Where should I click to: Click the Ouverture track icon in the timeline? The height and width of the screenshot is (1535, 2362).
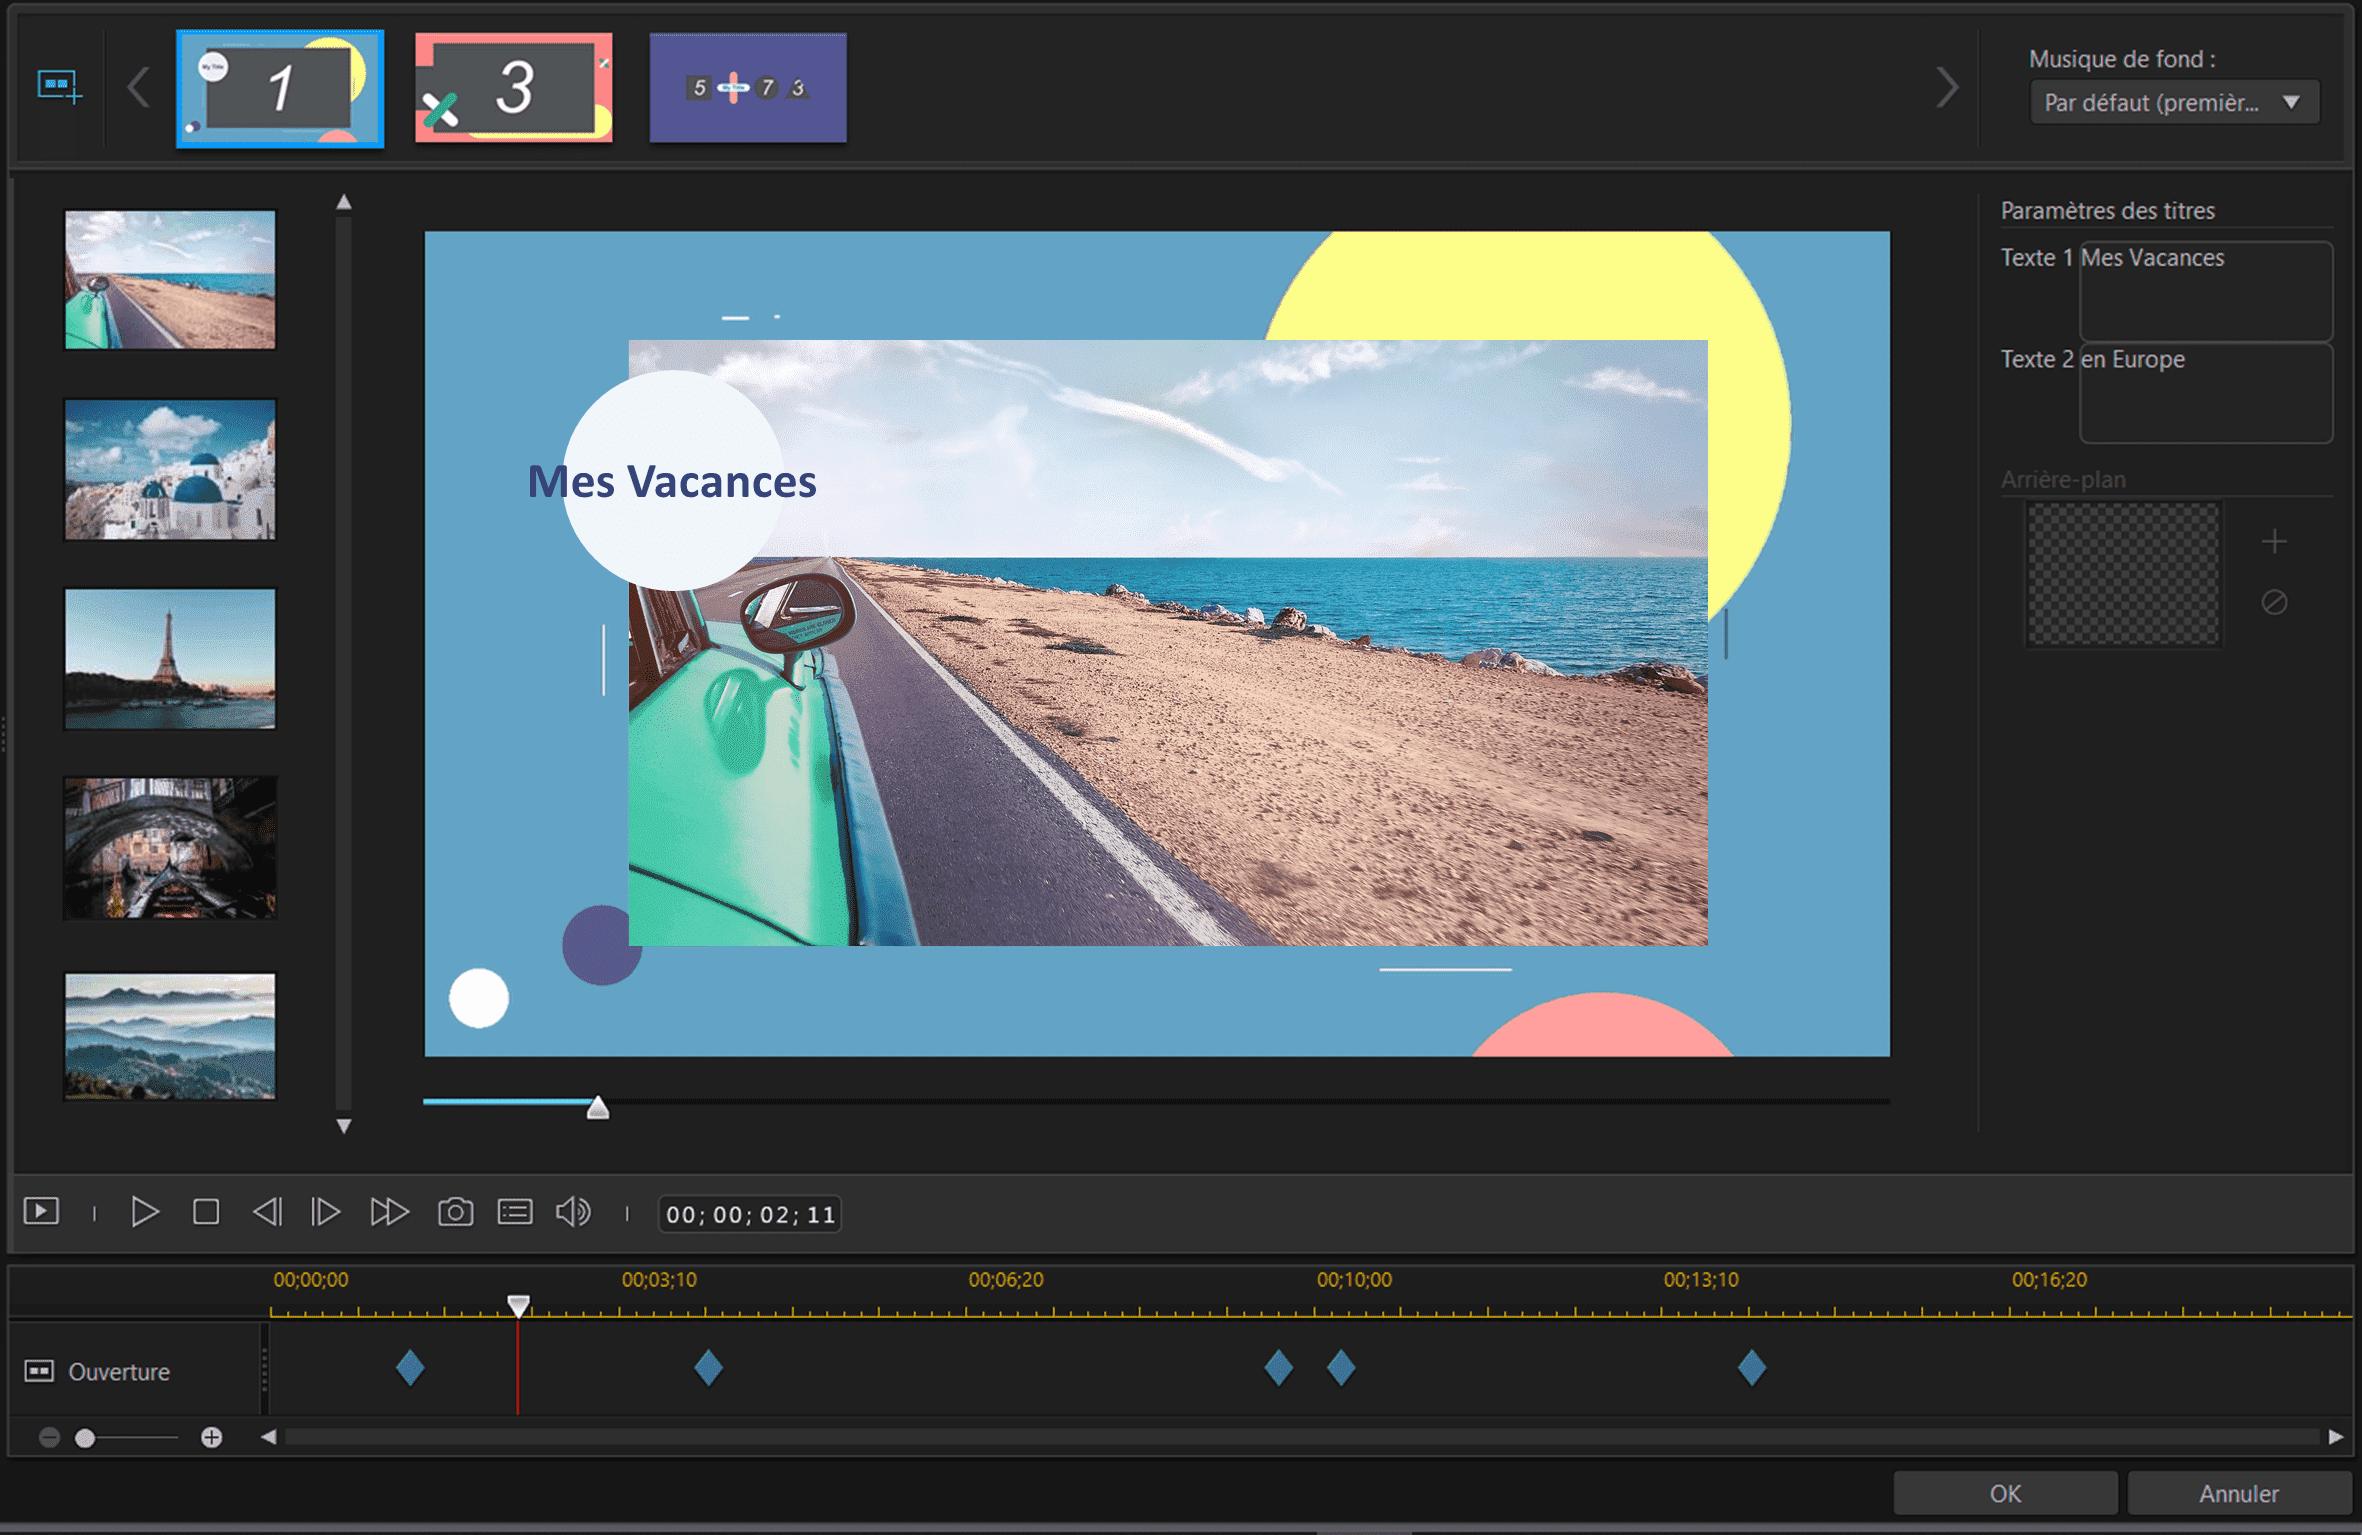pyautogui.click(x=37, y=1371)
